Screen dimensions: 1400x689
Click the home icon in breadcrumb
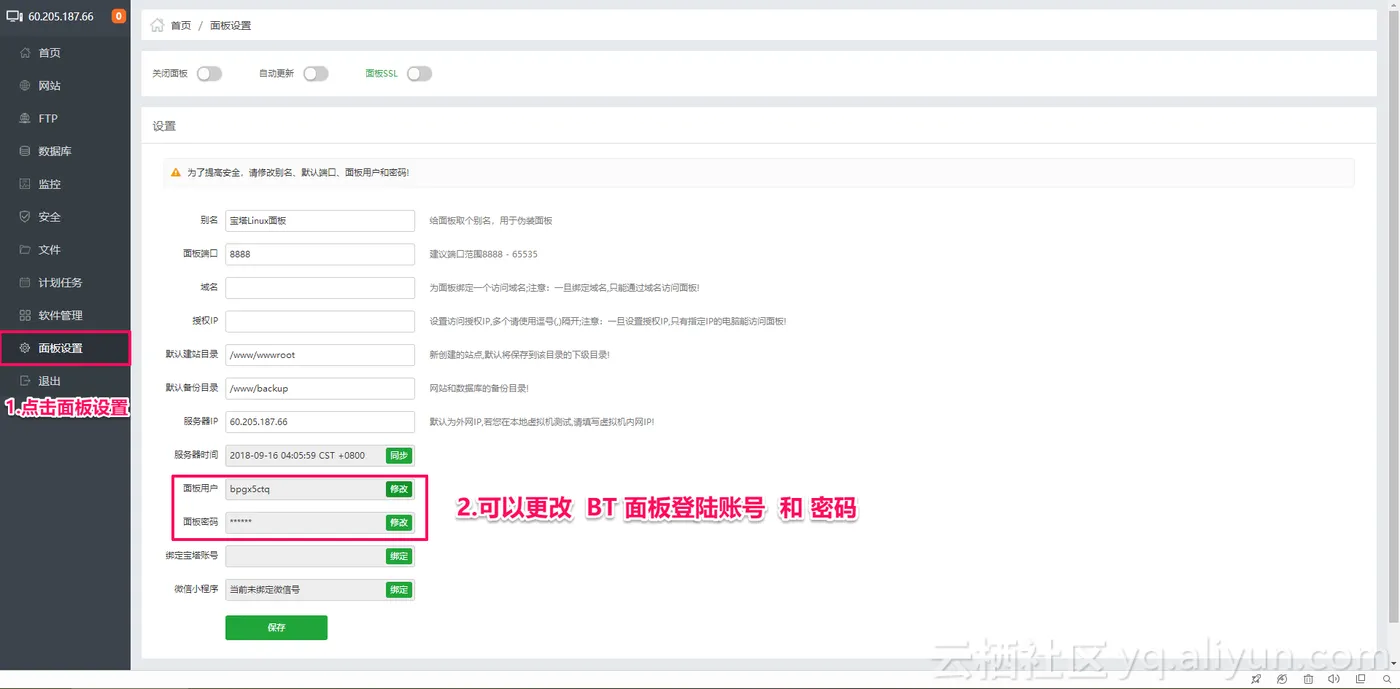click(x=158, y=25)
